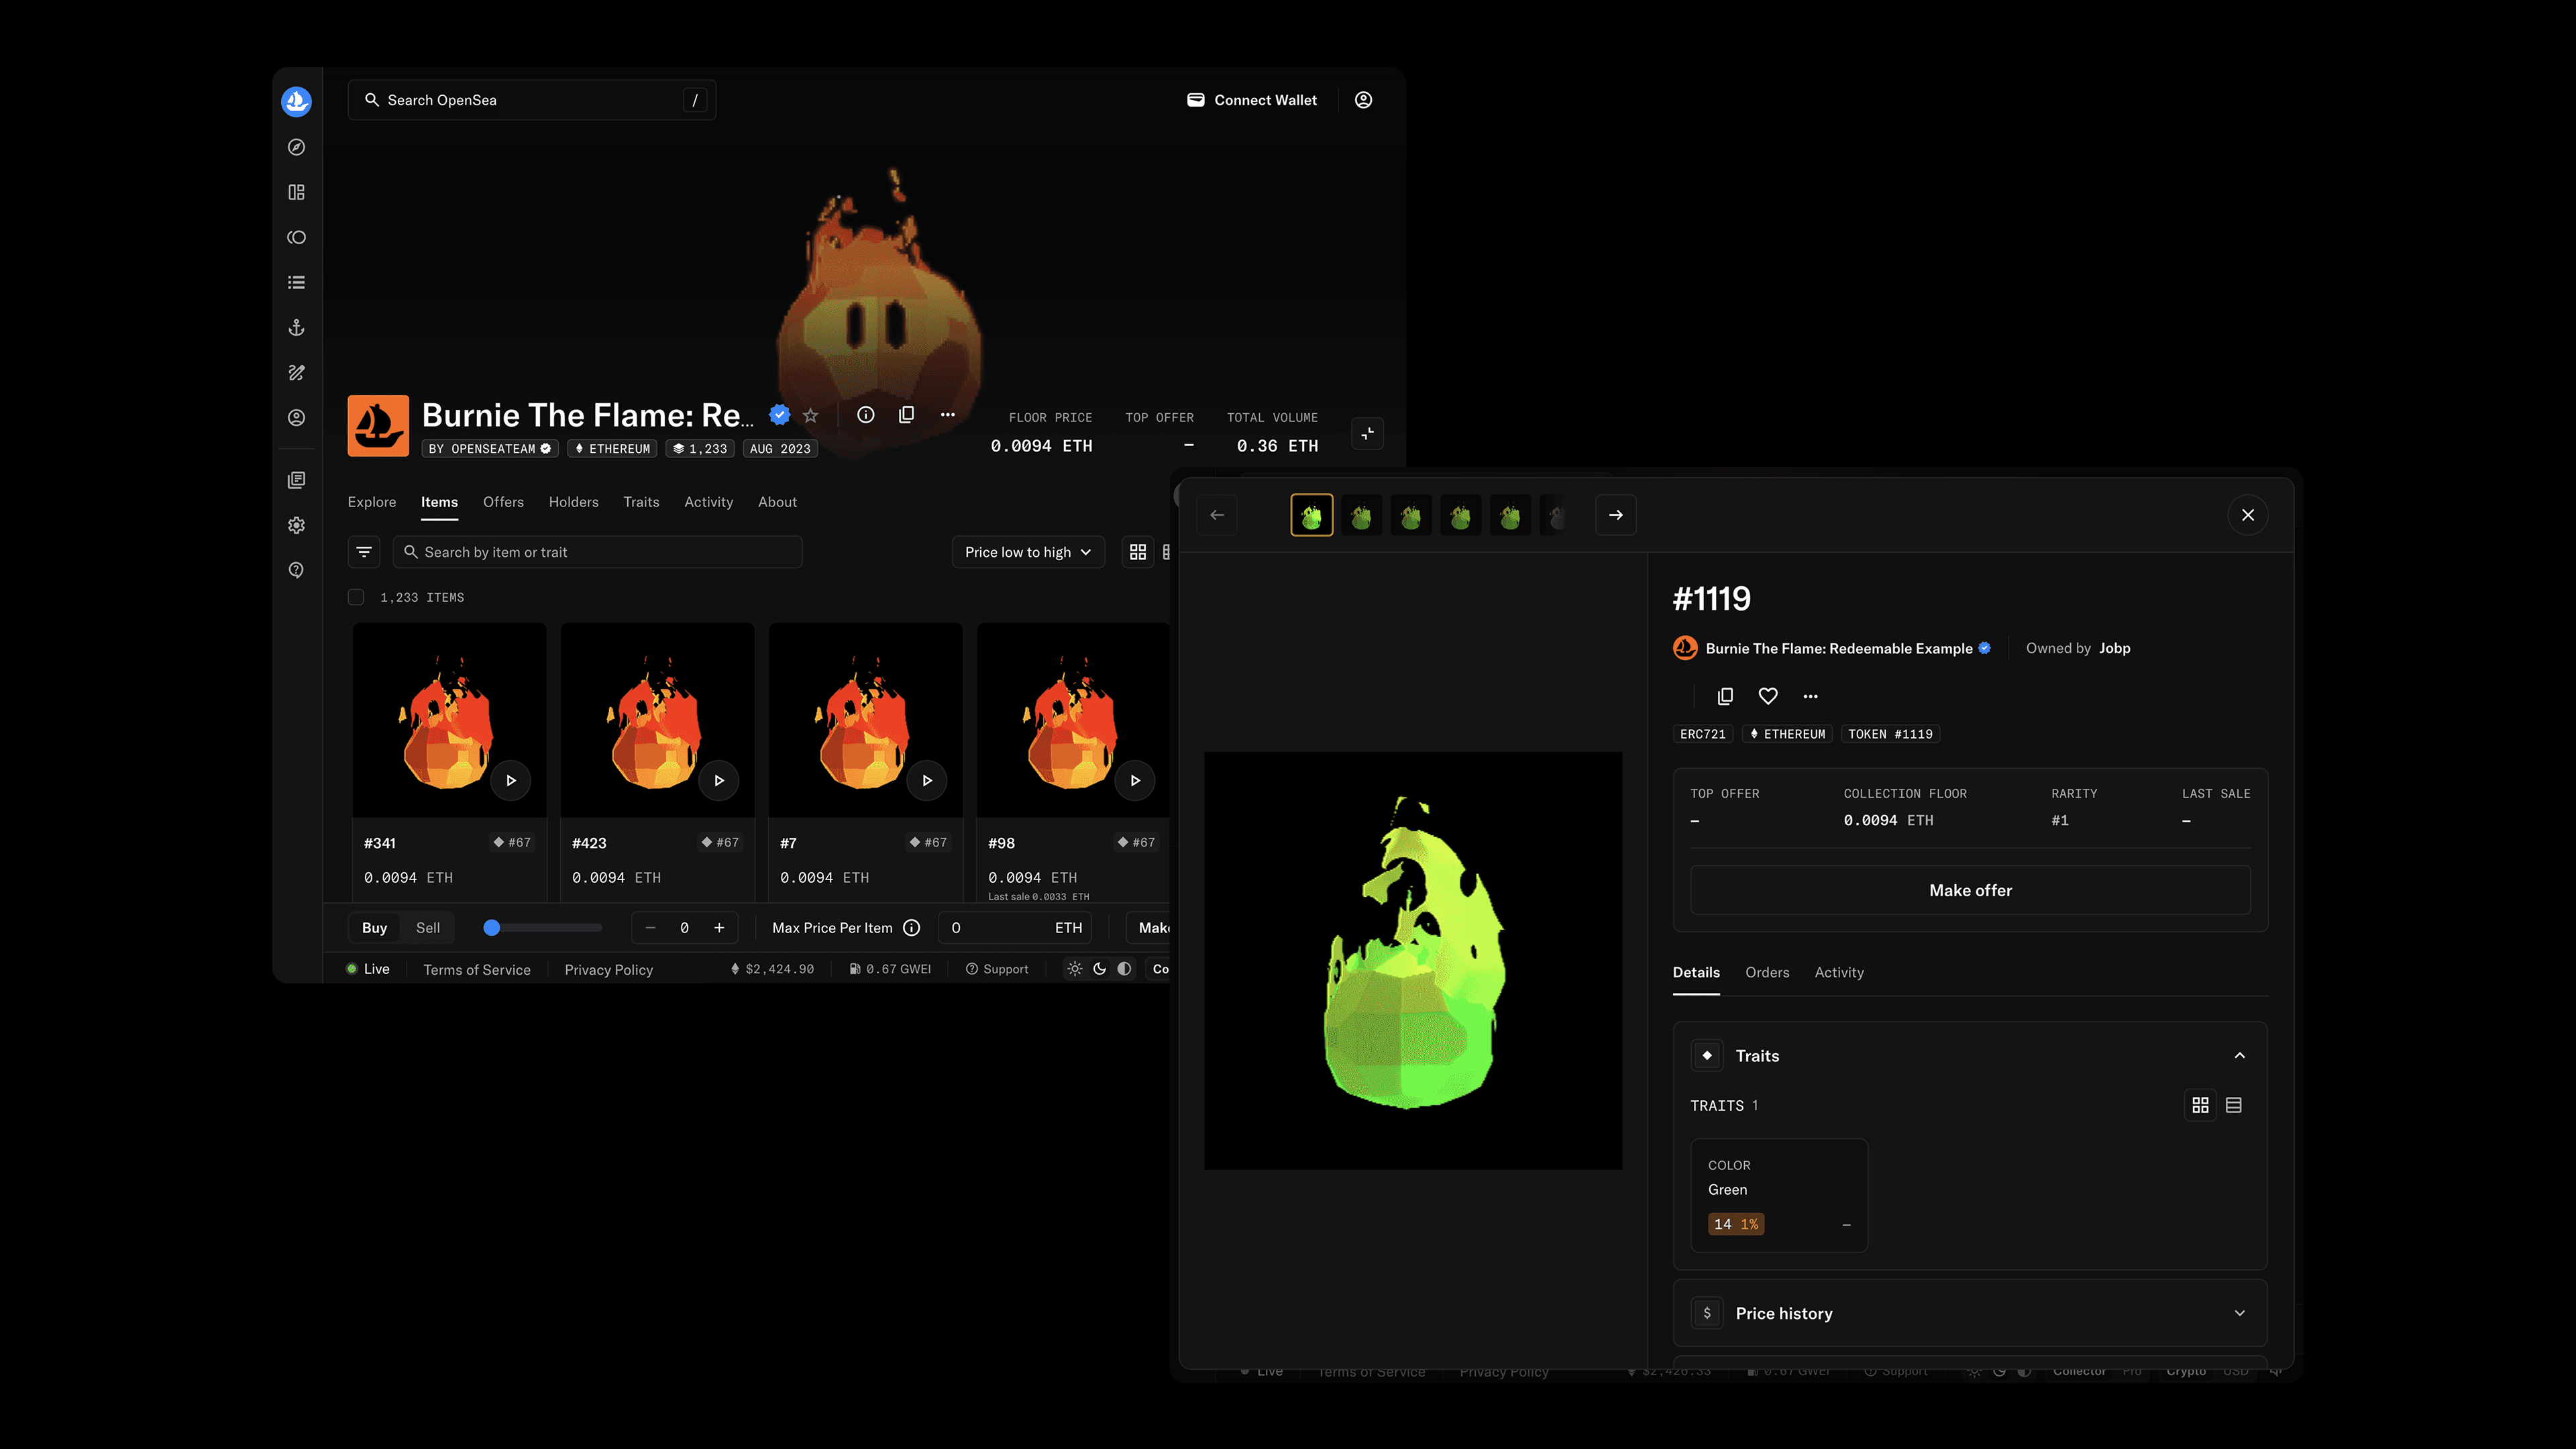Open the bulleted list icon in sidebar
The image size is (2576, 1449).
(x=296, y=283)
